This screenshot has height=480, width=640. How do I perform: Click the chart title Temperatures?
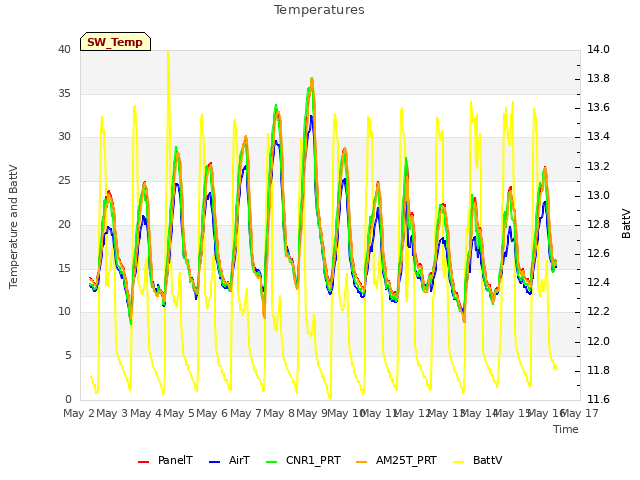click(319, 10)
